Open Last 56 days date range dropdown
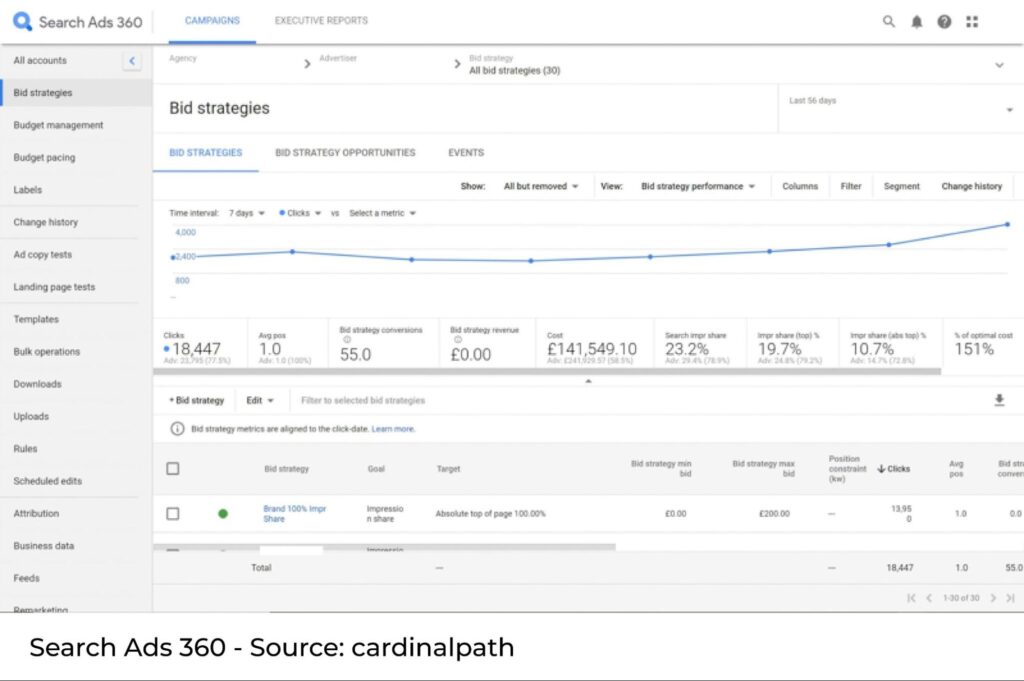The height and width of the screenshot is (681, 1024). (901, 109)
